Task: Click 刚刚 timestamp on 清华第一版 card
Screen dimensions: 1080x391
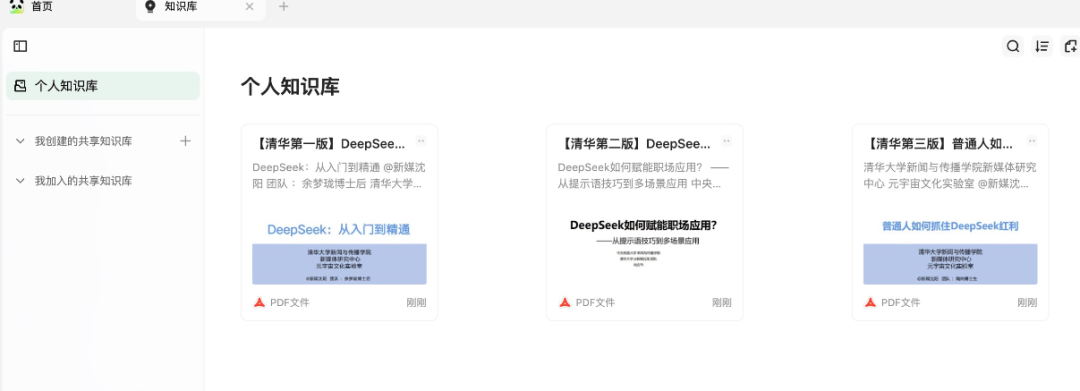Action: pyautogui.click(x=417, y=302)
